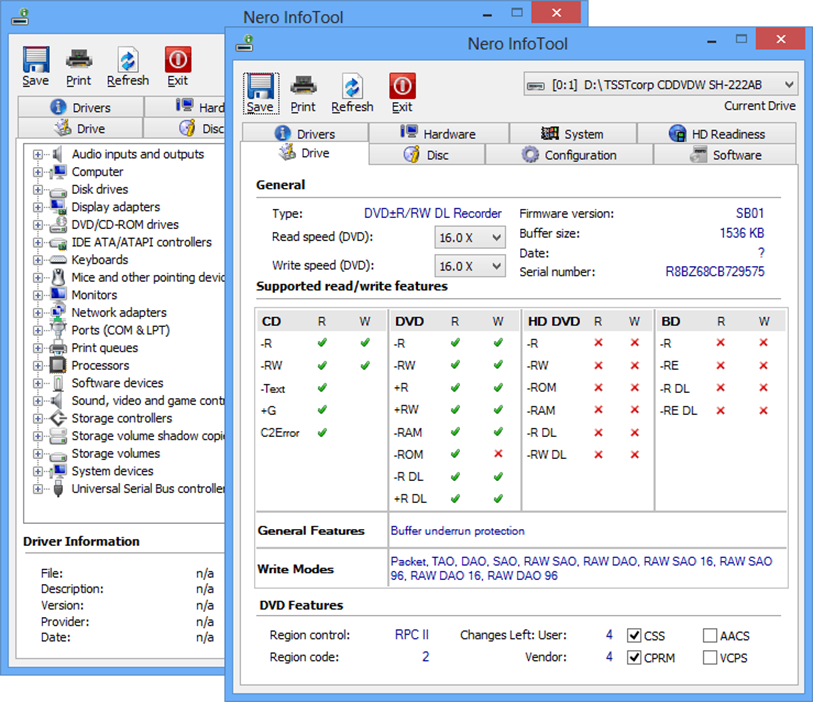Click the Software devices icon

tap(58, 383)
